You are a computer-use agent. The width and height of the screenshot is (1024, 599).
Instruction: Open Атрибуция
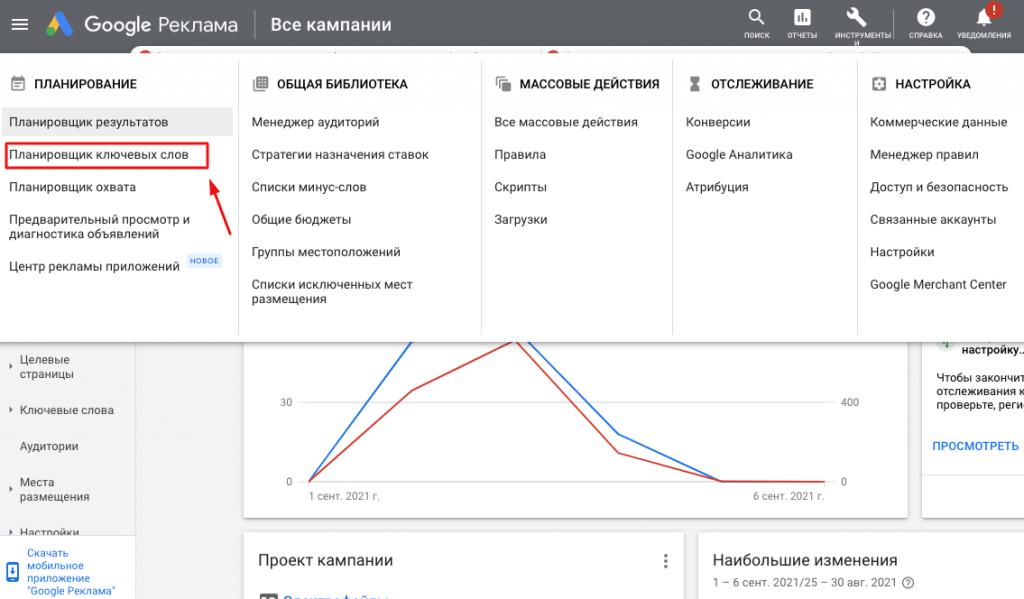point(716,187)
